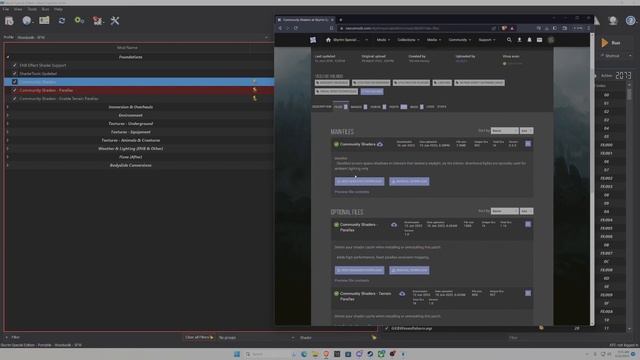Click the Run button

(616, 43)
